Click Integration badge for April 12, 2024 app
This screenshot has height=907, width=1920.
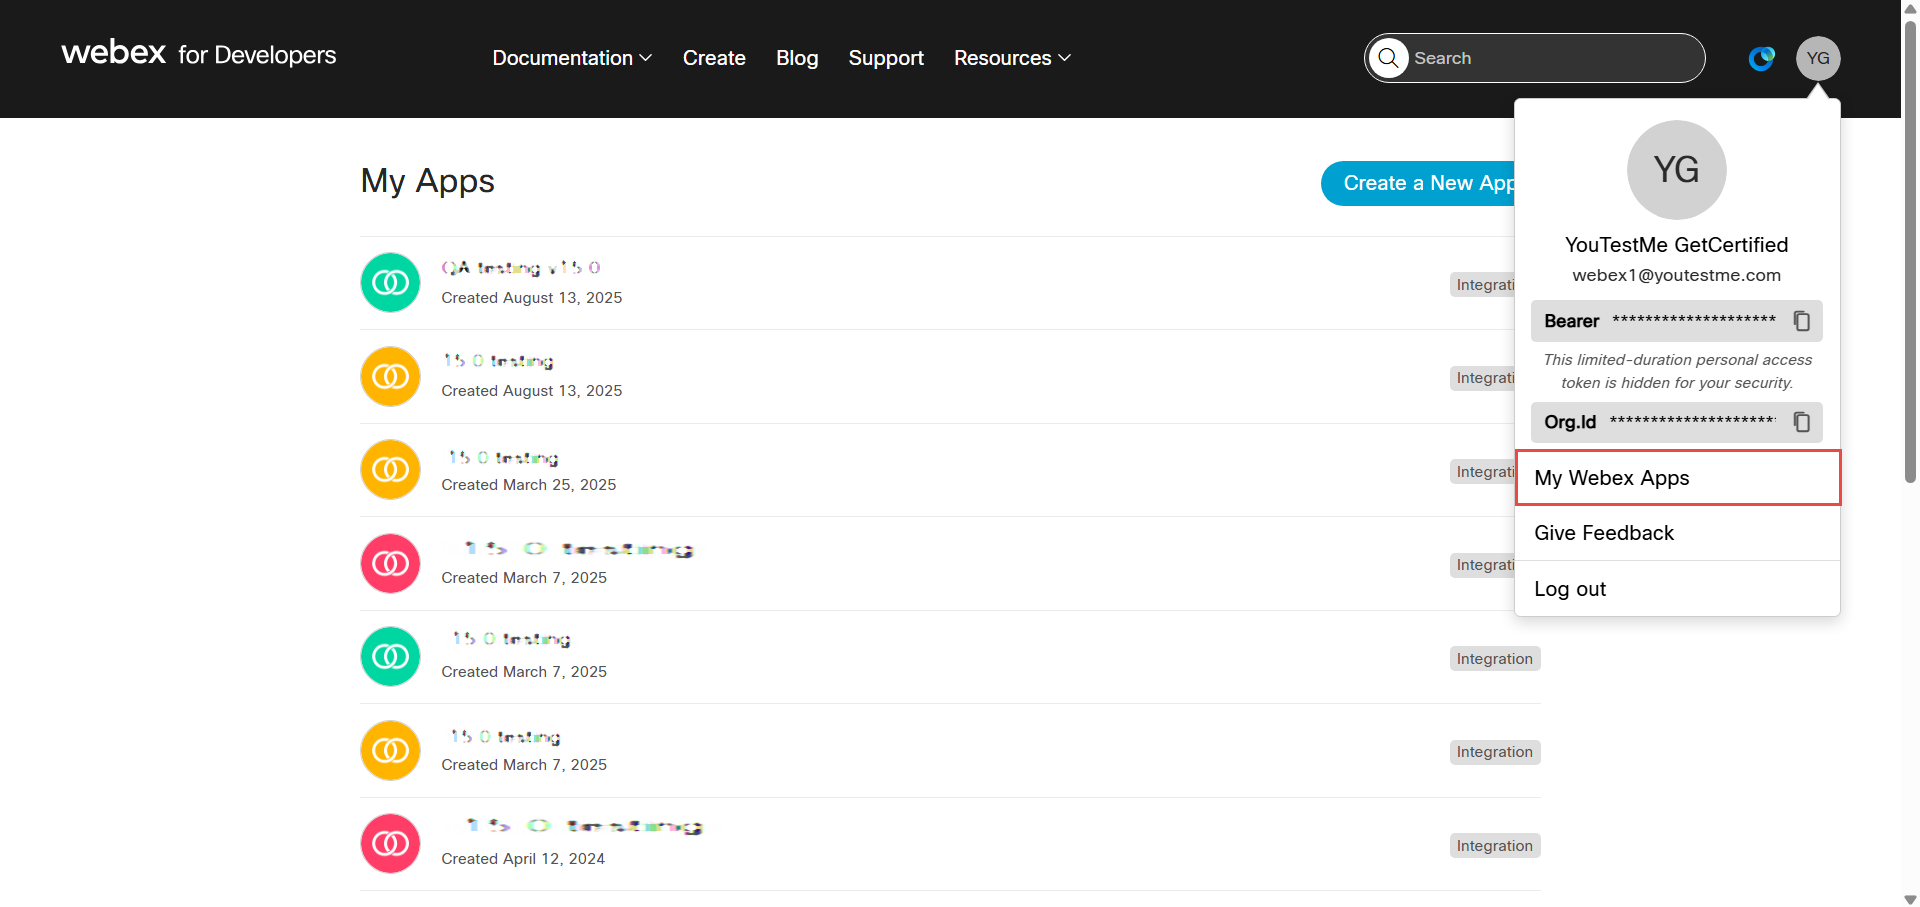tap(1495, 846)
